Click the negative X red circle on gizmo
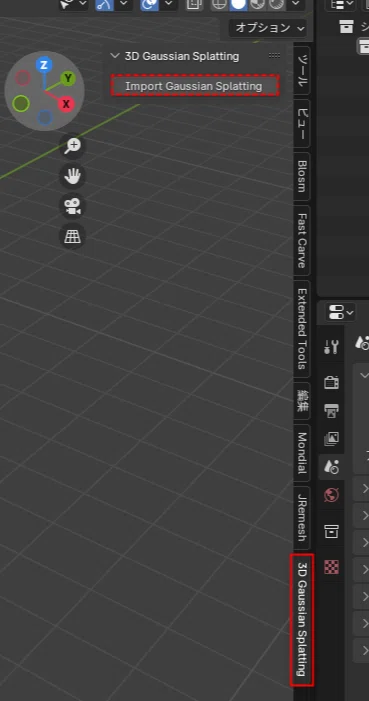 [x=23, y=78]
